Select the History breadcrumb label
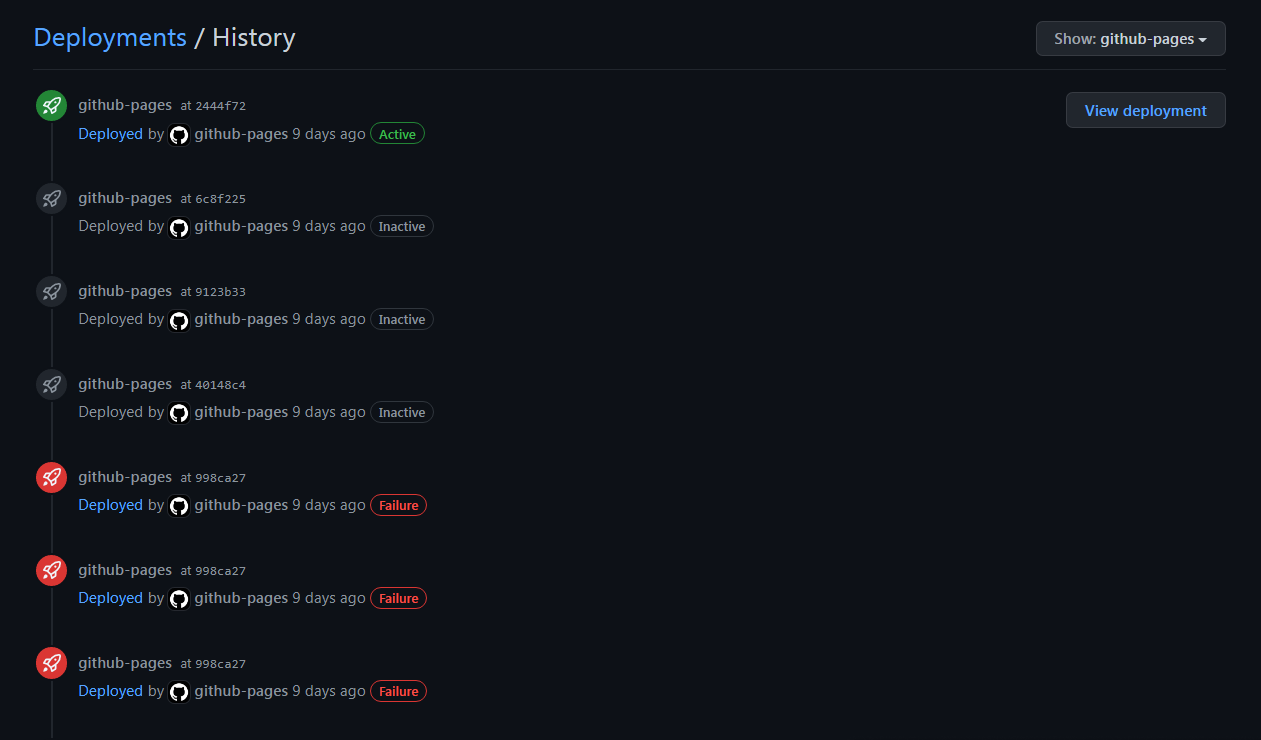 point(253,37)
